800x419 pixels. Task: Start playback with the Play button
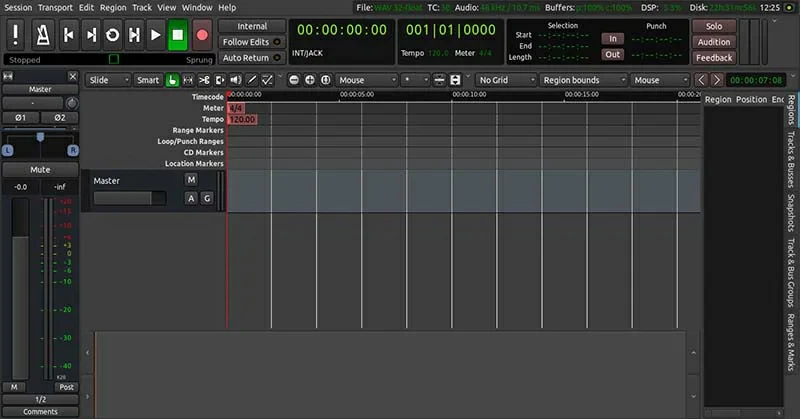click(156, 35)
